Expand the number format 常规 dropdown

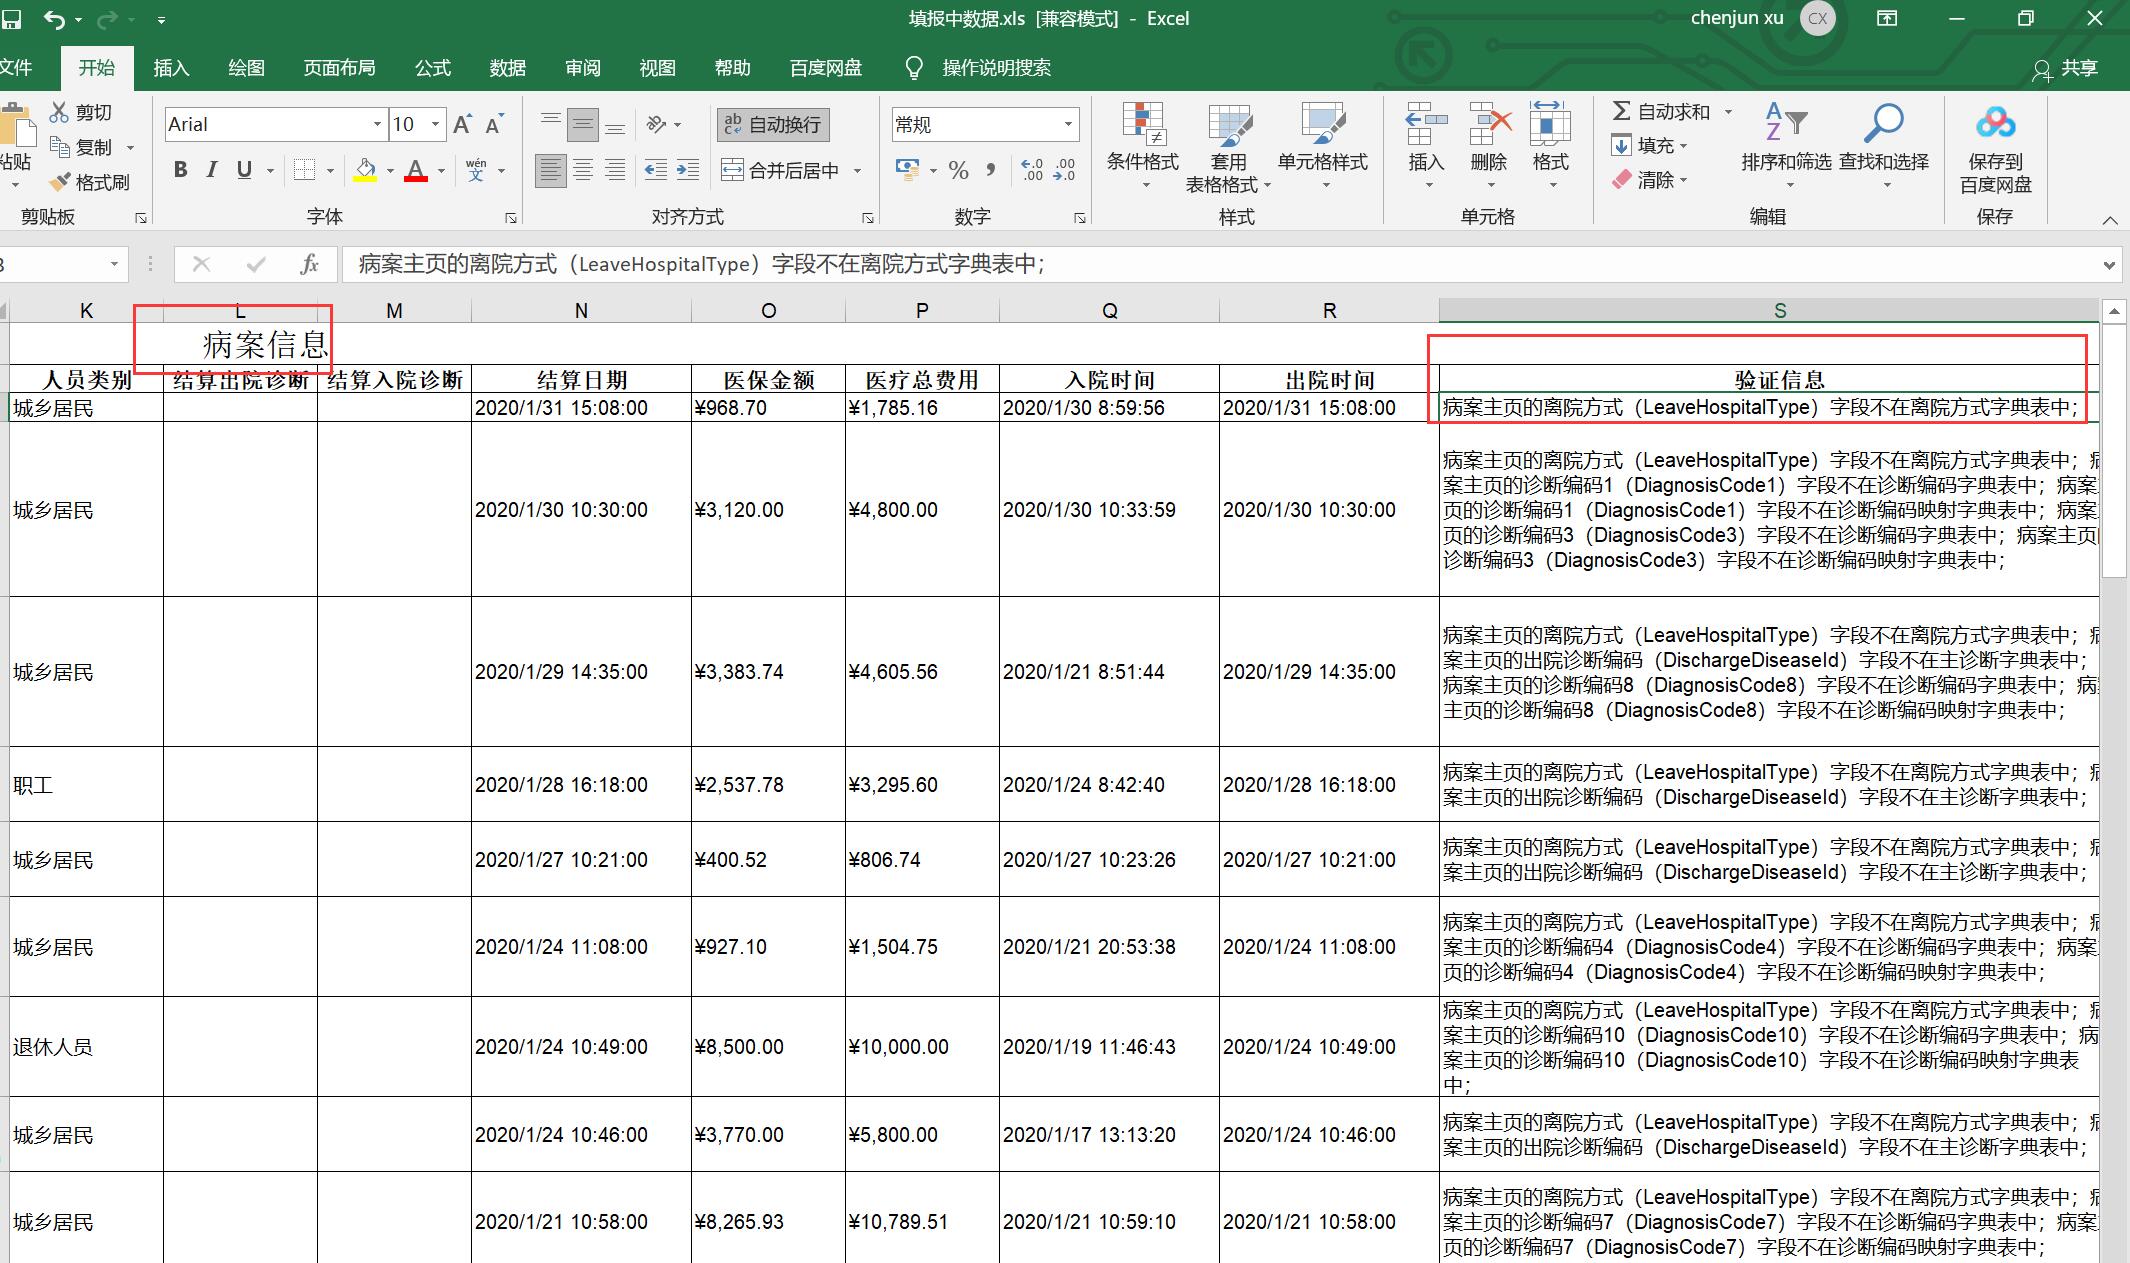pyautogui.click(x=1068, y=124)
